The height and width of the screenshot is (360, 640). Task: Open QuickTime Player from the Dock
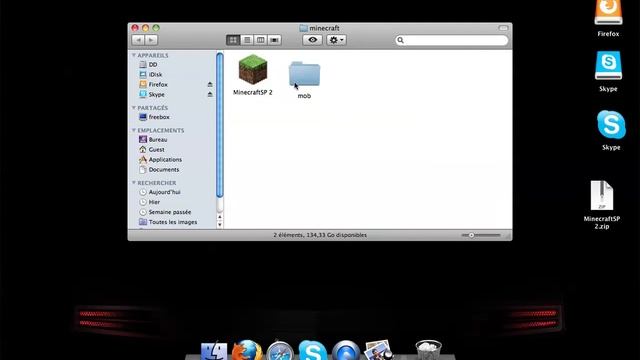coord(346,351)
